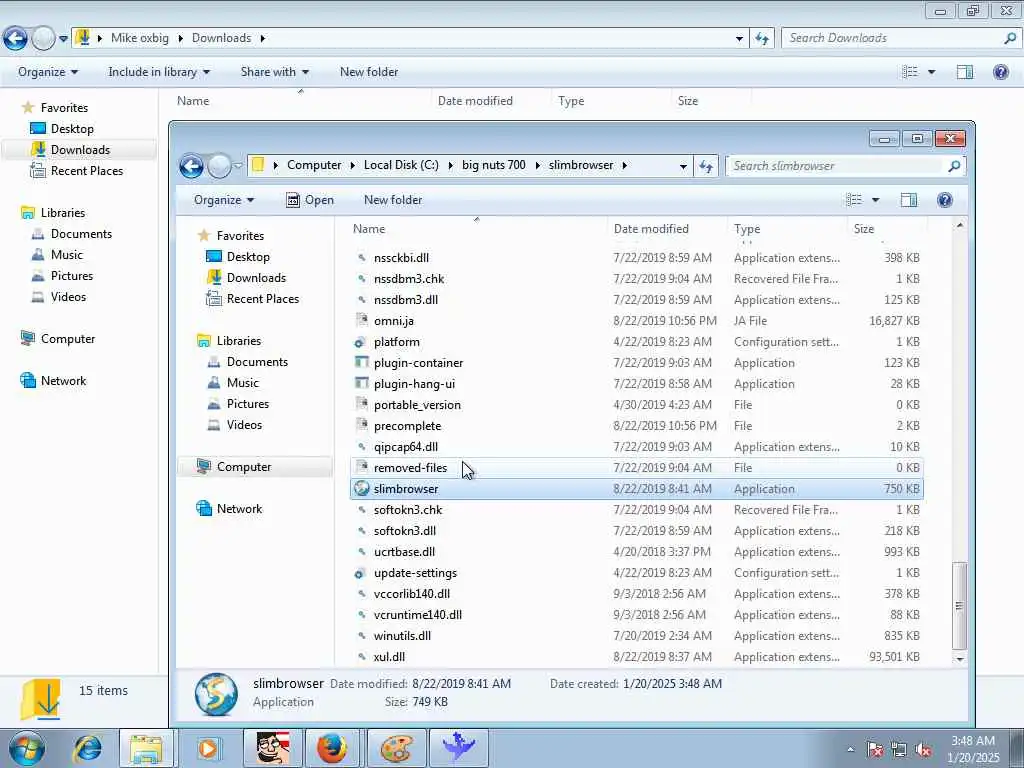The image size is (1024, 768).
Task: Click Mike oxbig breadcrumb in Downloads window
Action: [x=140, y=38]
